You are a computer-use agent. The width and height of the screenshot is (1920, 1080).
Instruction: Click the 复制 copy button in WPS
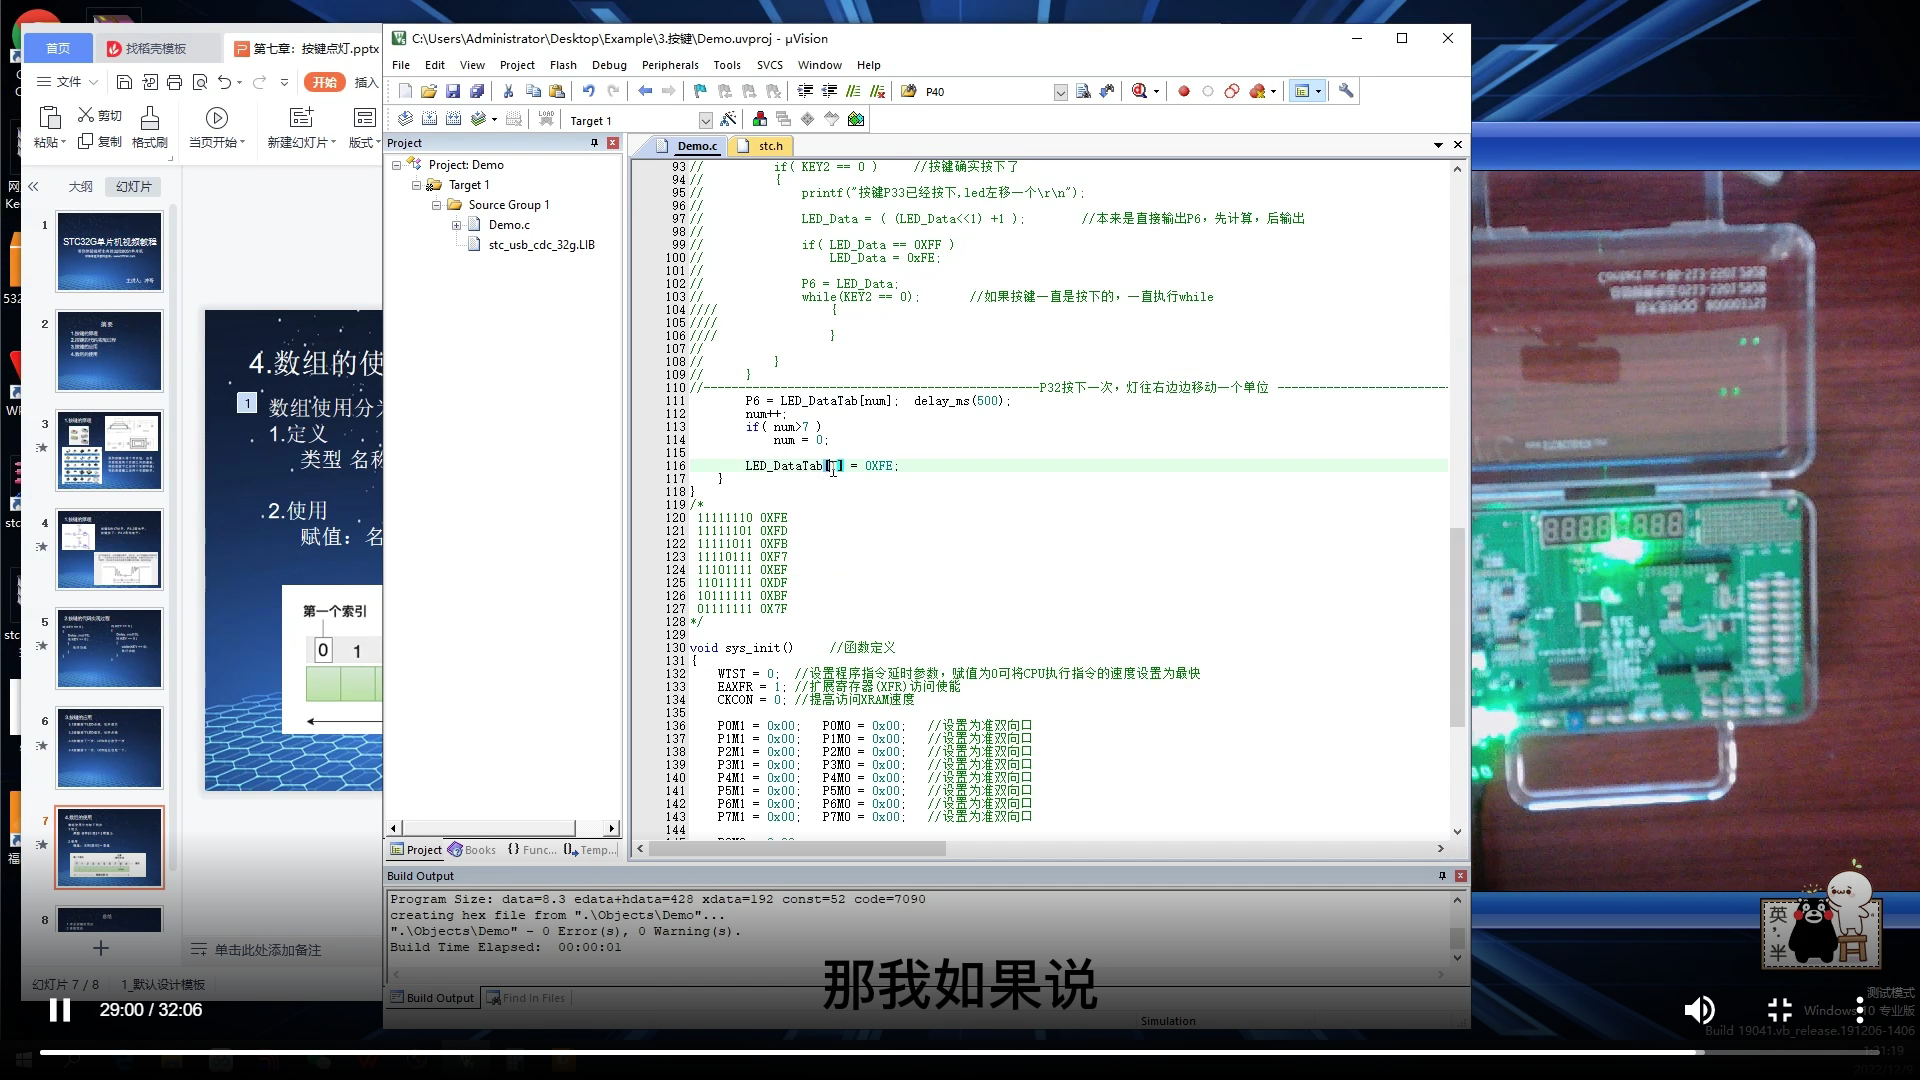[100, 142]
